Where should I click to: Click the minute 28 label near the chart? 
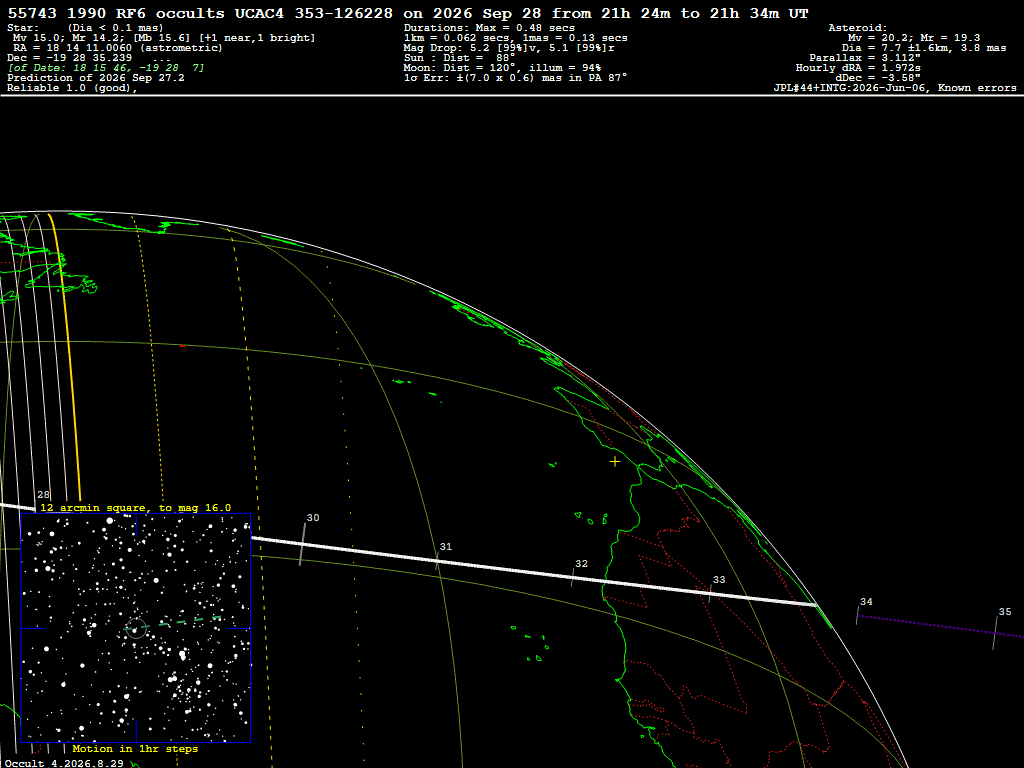click(x=43, y=494)
